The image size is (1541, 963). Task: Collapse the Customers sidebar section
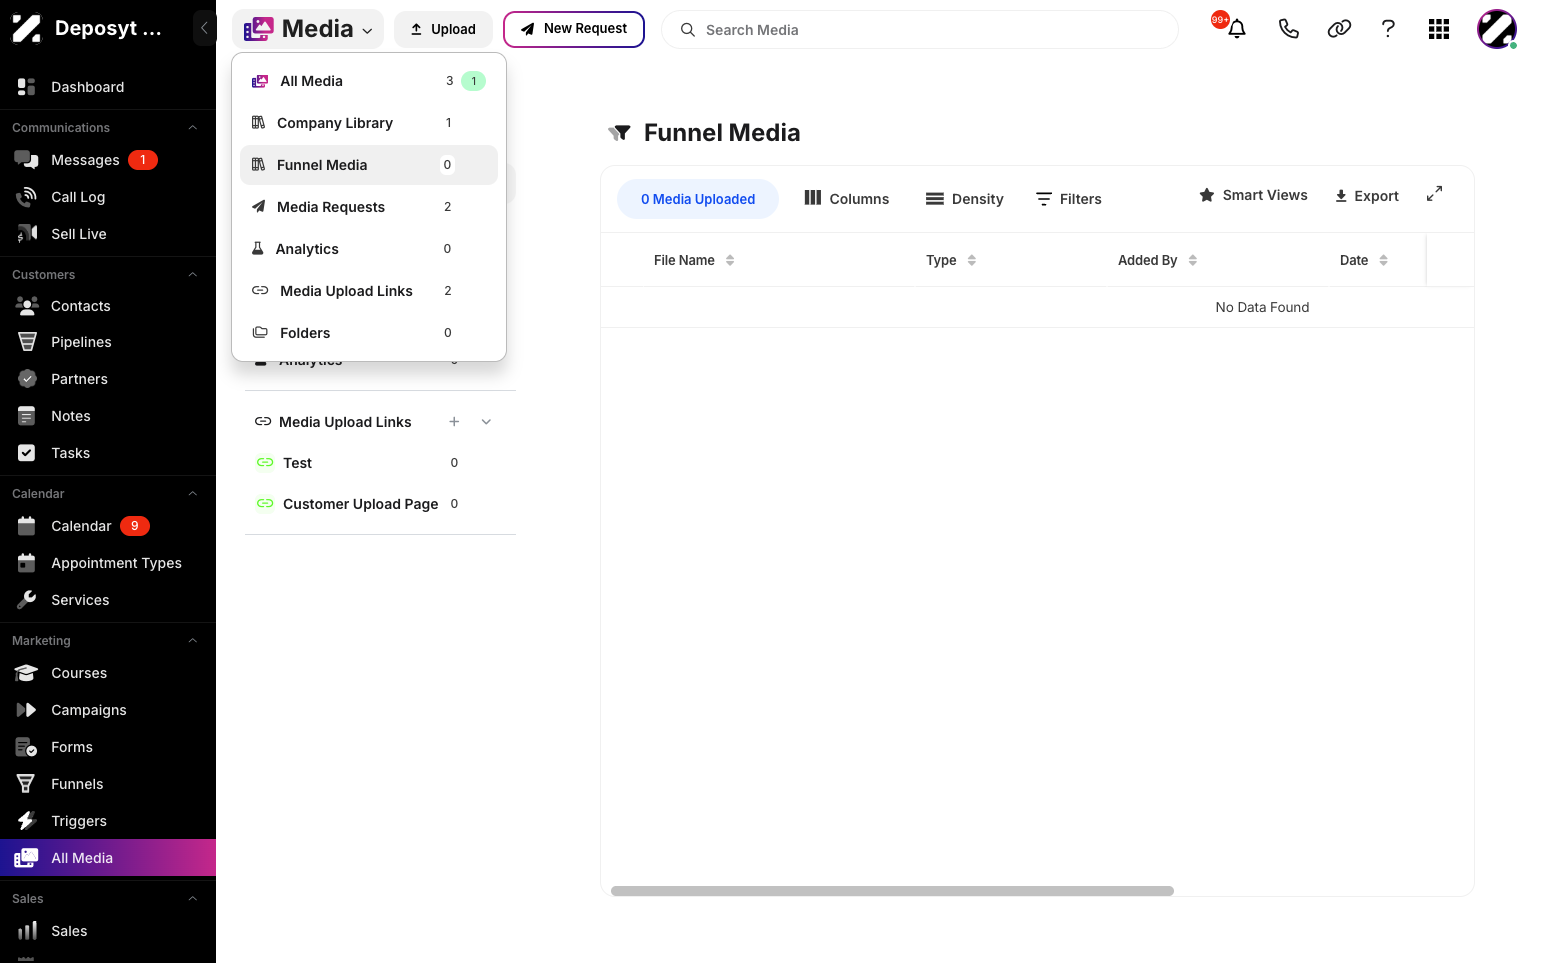pos(193,275)
